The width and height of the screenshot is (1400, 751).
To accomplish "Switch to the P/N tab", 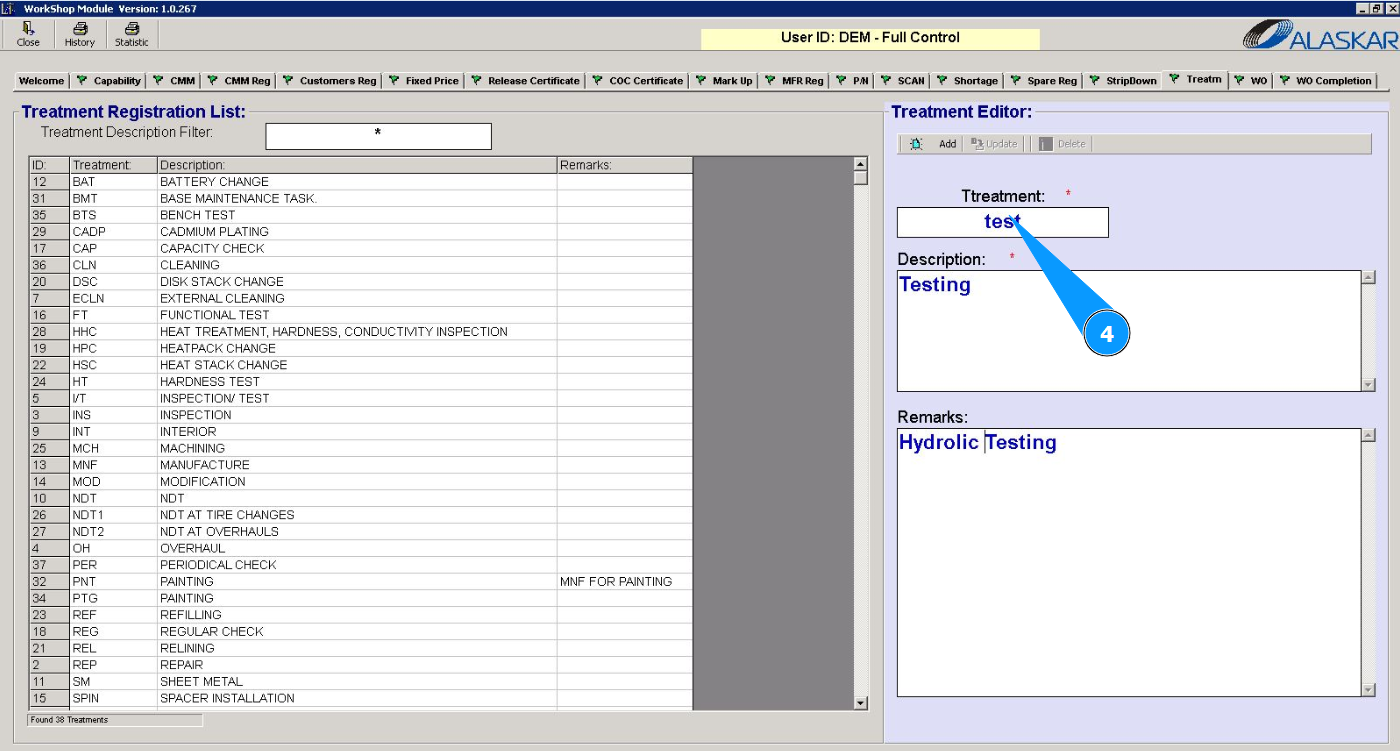I will pyautogui.click(x=852, y=81).
